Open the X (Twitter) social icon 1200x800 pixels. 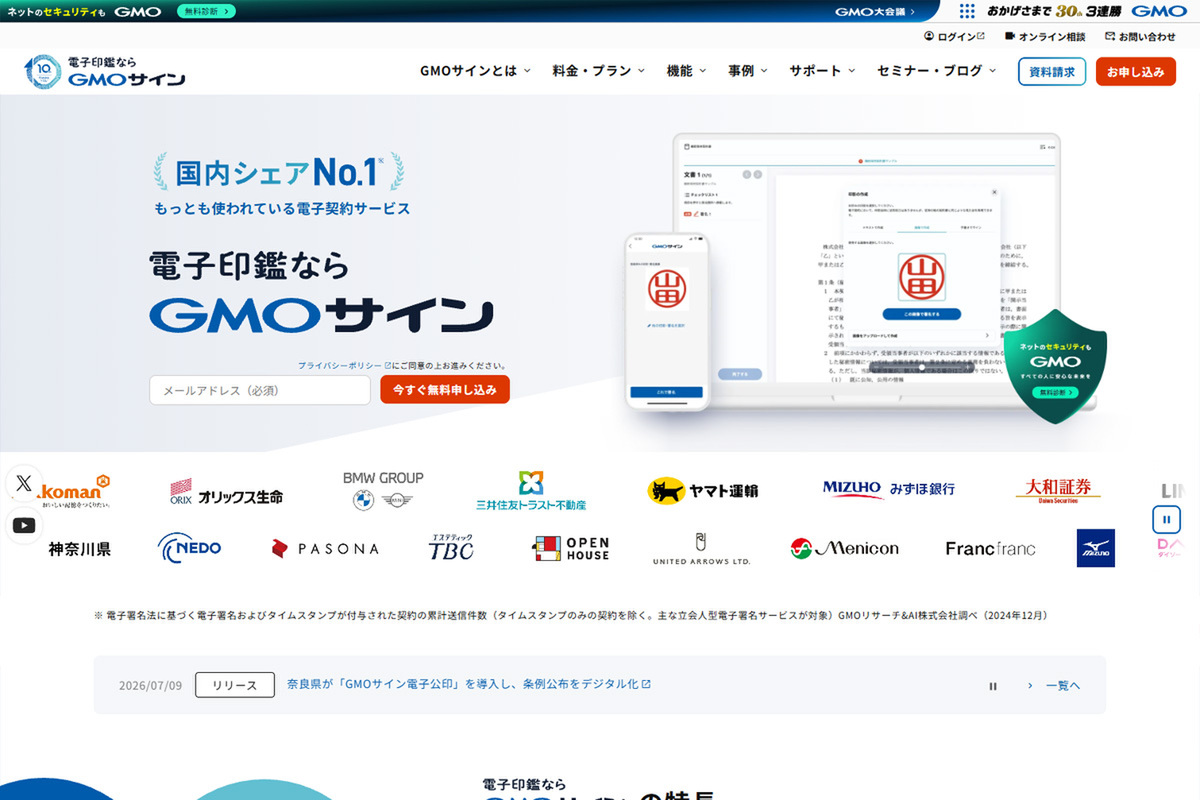click(x=24, y=483)
